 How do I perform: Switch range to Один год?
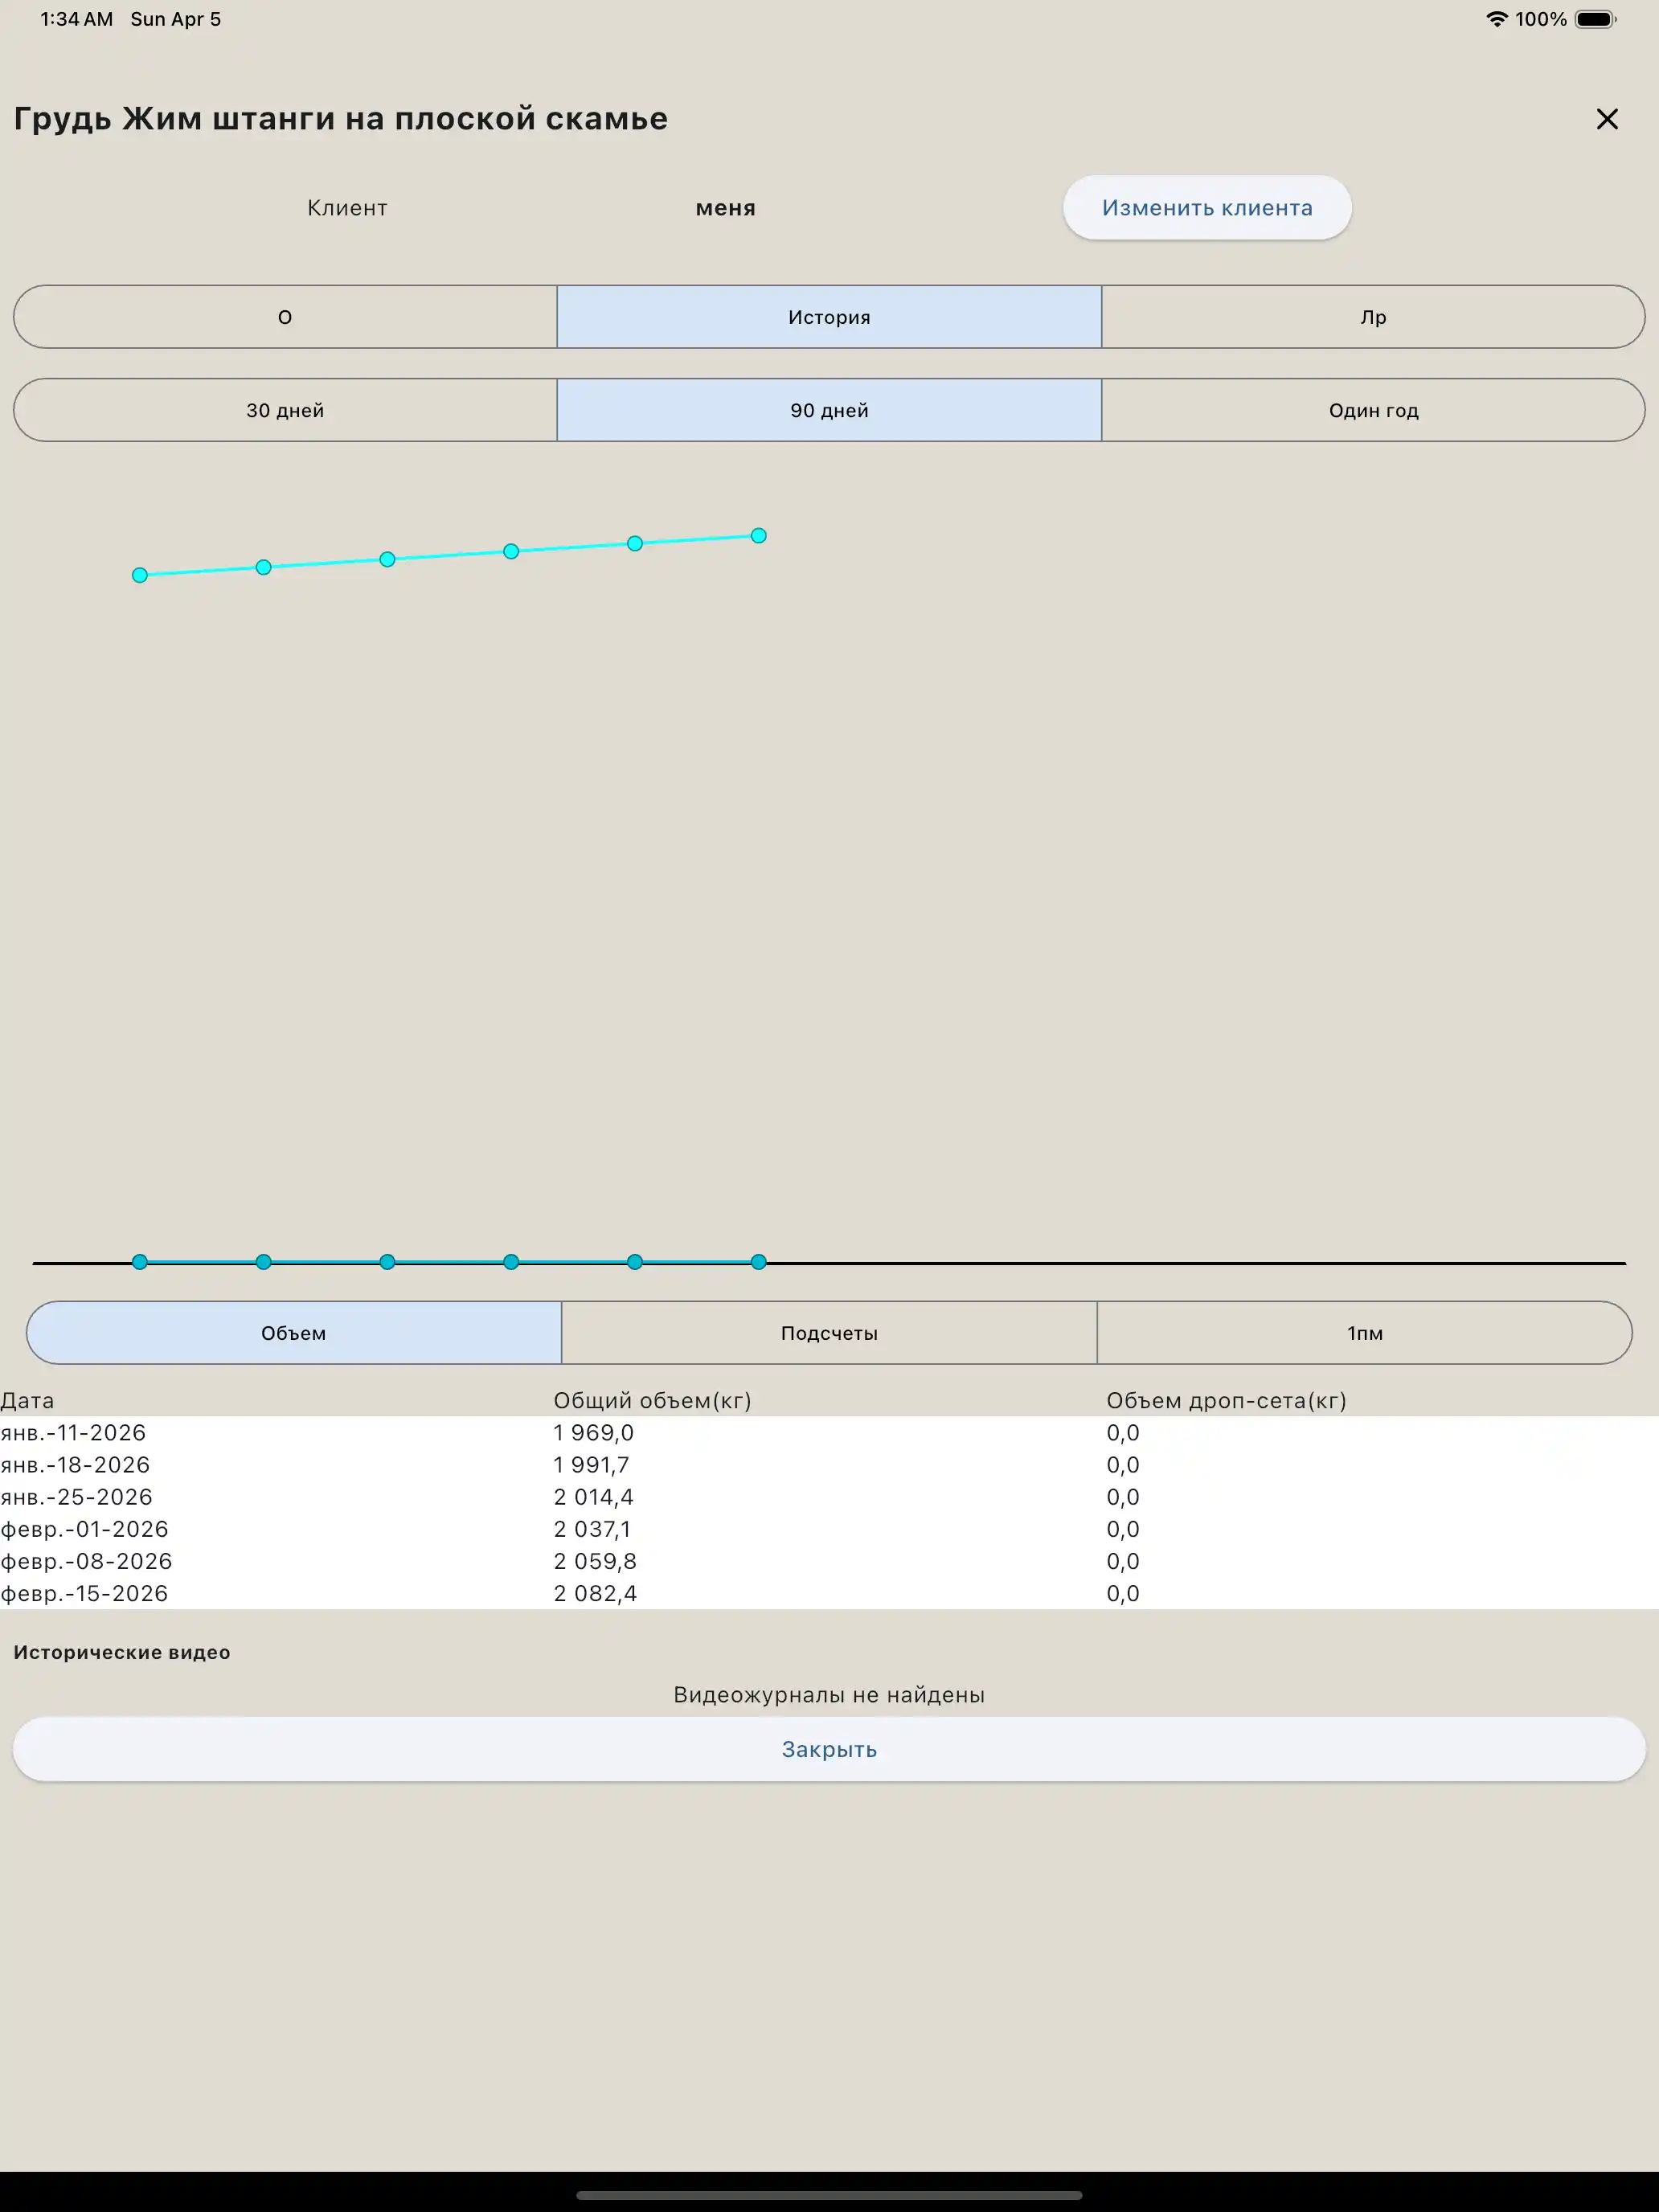click(x=1372, y=410)
